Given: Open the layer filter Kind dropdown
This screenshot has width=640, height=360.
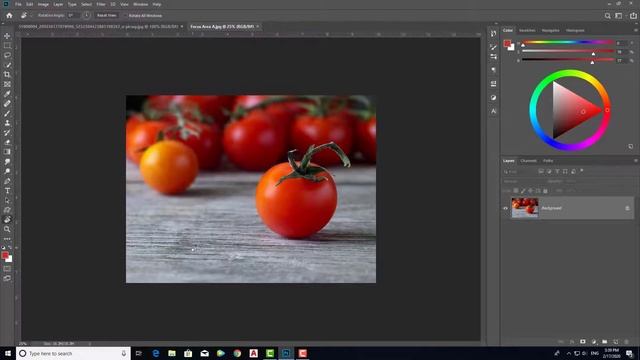Looking at the screenshot, I should click(x=519, y=172).
